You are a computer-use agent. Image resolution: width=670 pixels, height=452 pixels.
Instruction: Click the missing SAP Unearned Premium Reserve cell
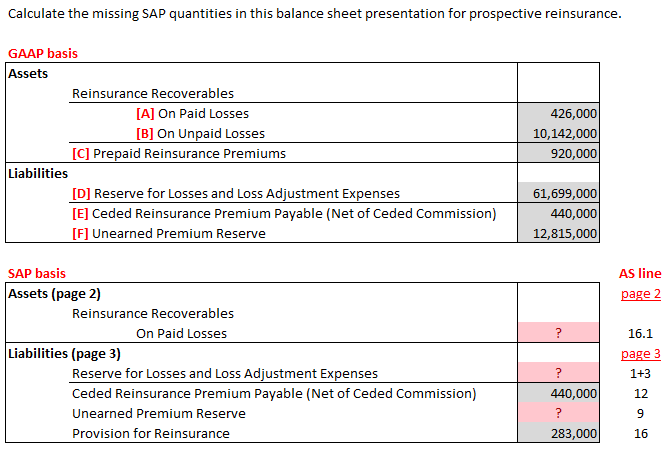(558, 413)
